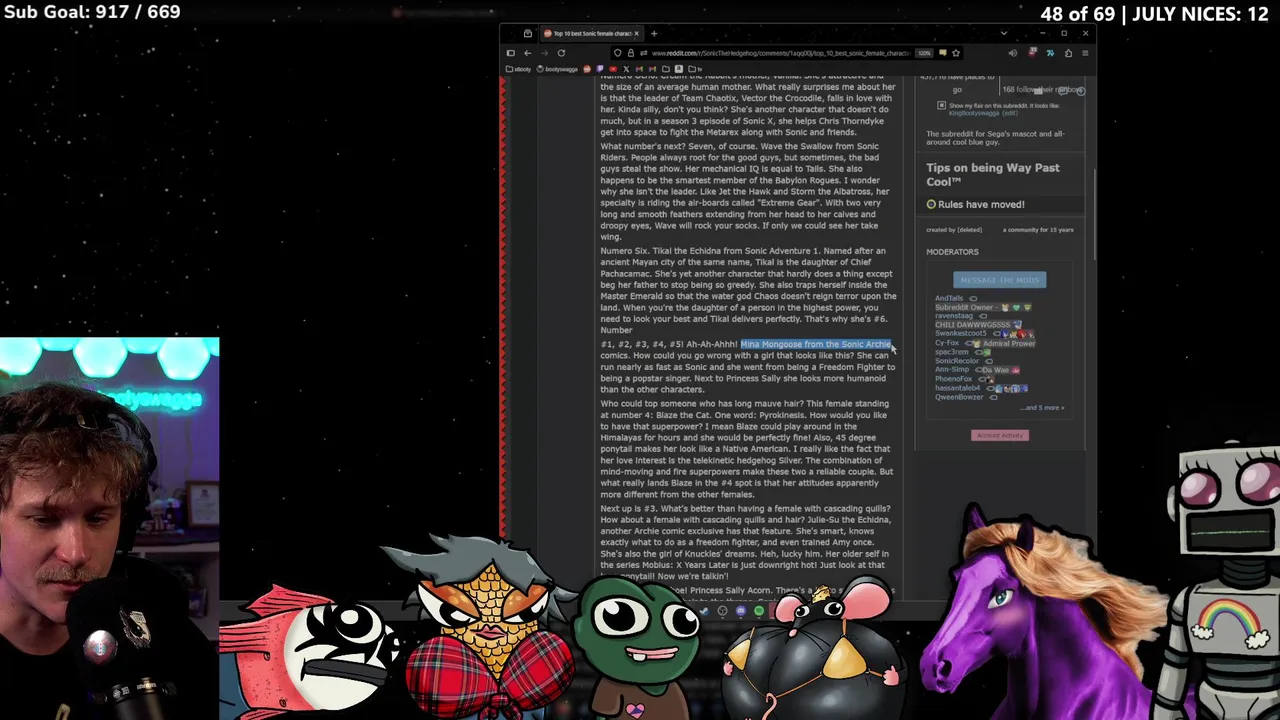The image size is (1280, 720).
Task: Click the Account Activity button
Action: 999,435
